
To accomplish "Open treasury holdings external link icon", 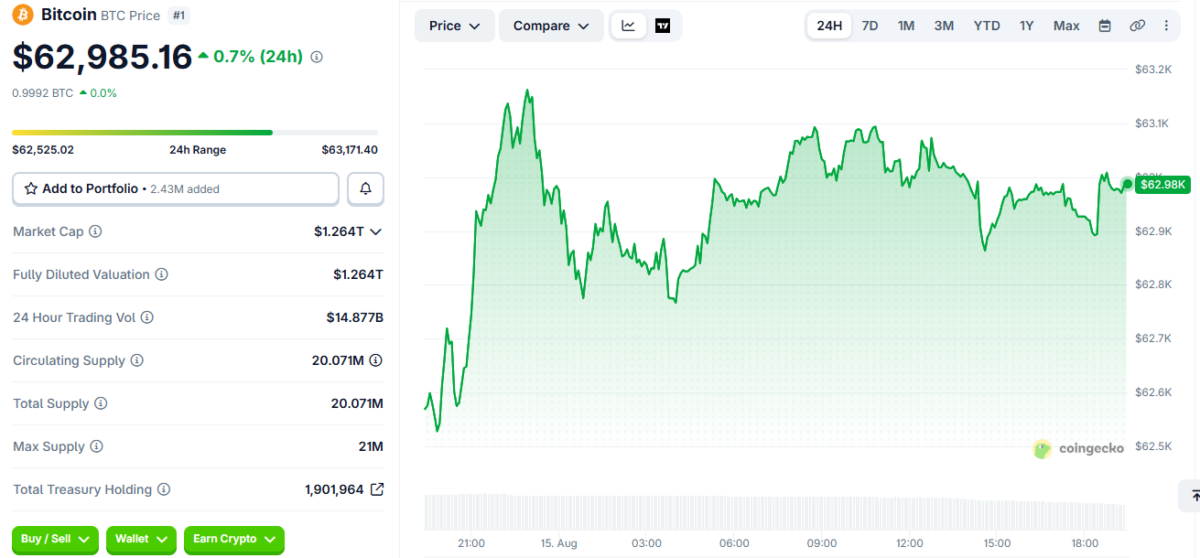I will 377,489.
